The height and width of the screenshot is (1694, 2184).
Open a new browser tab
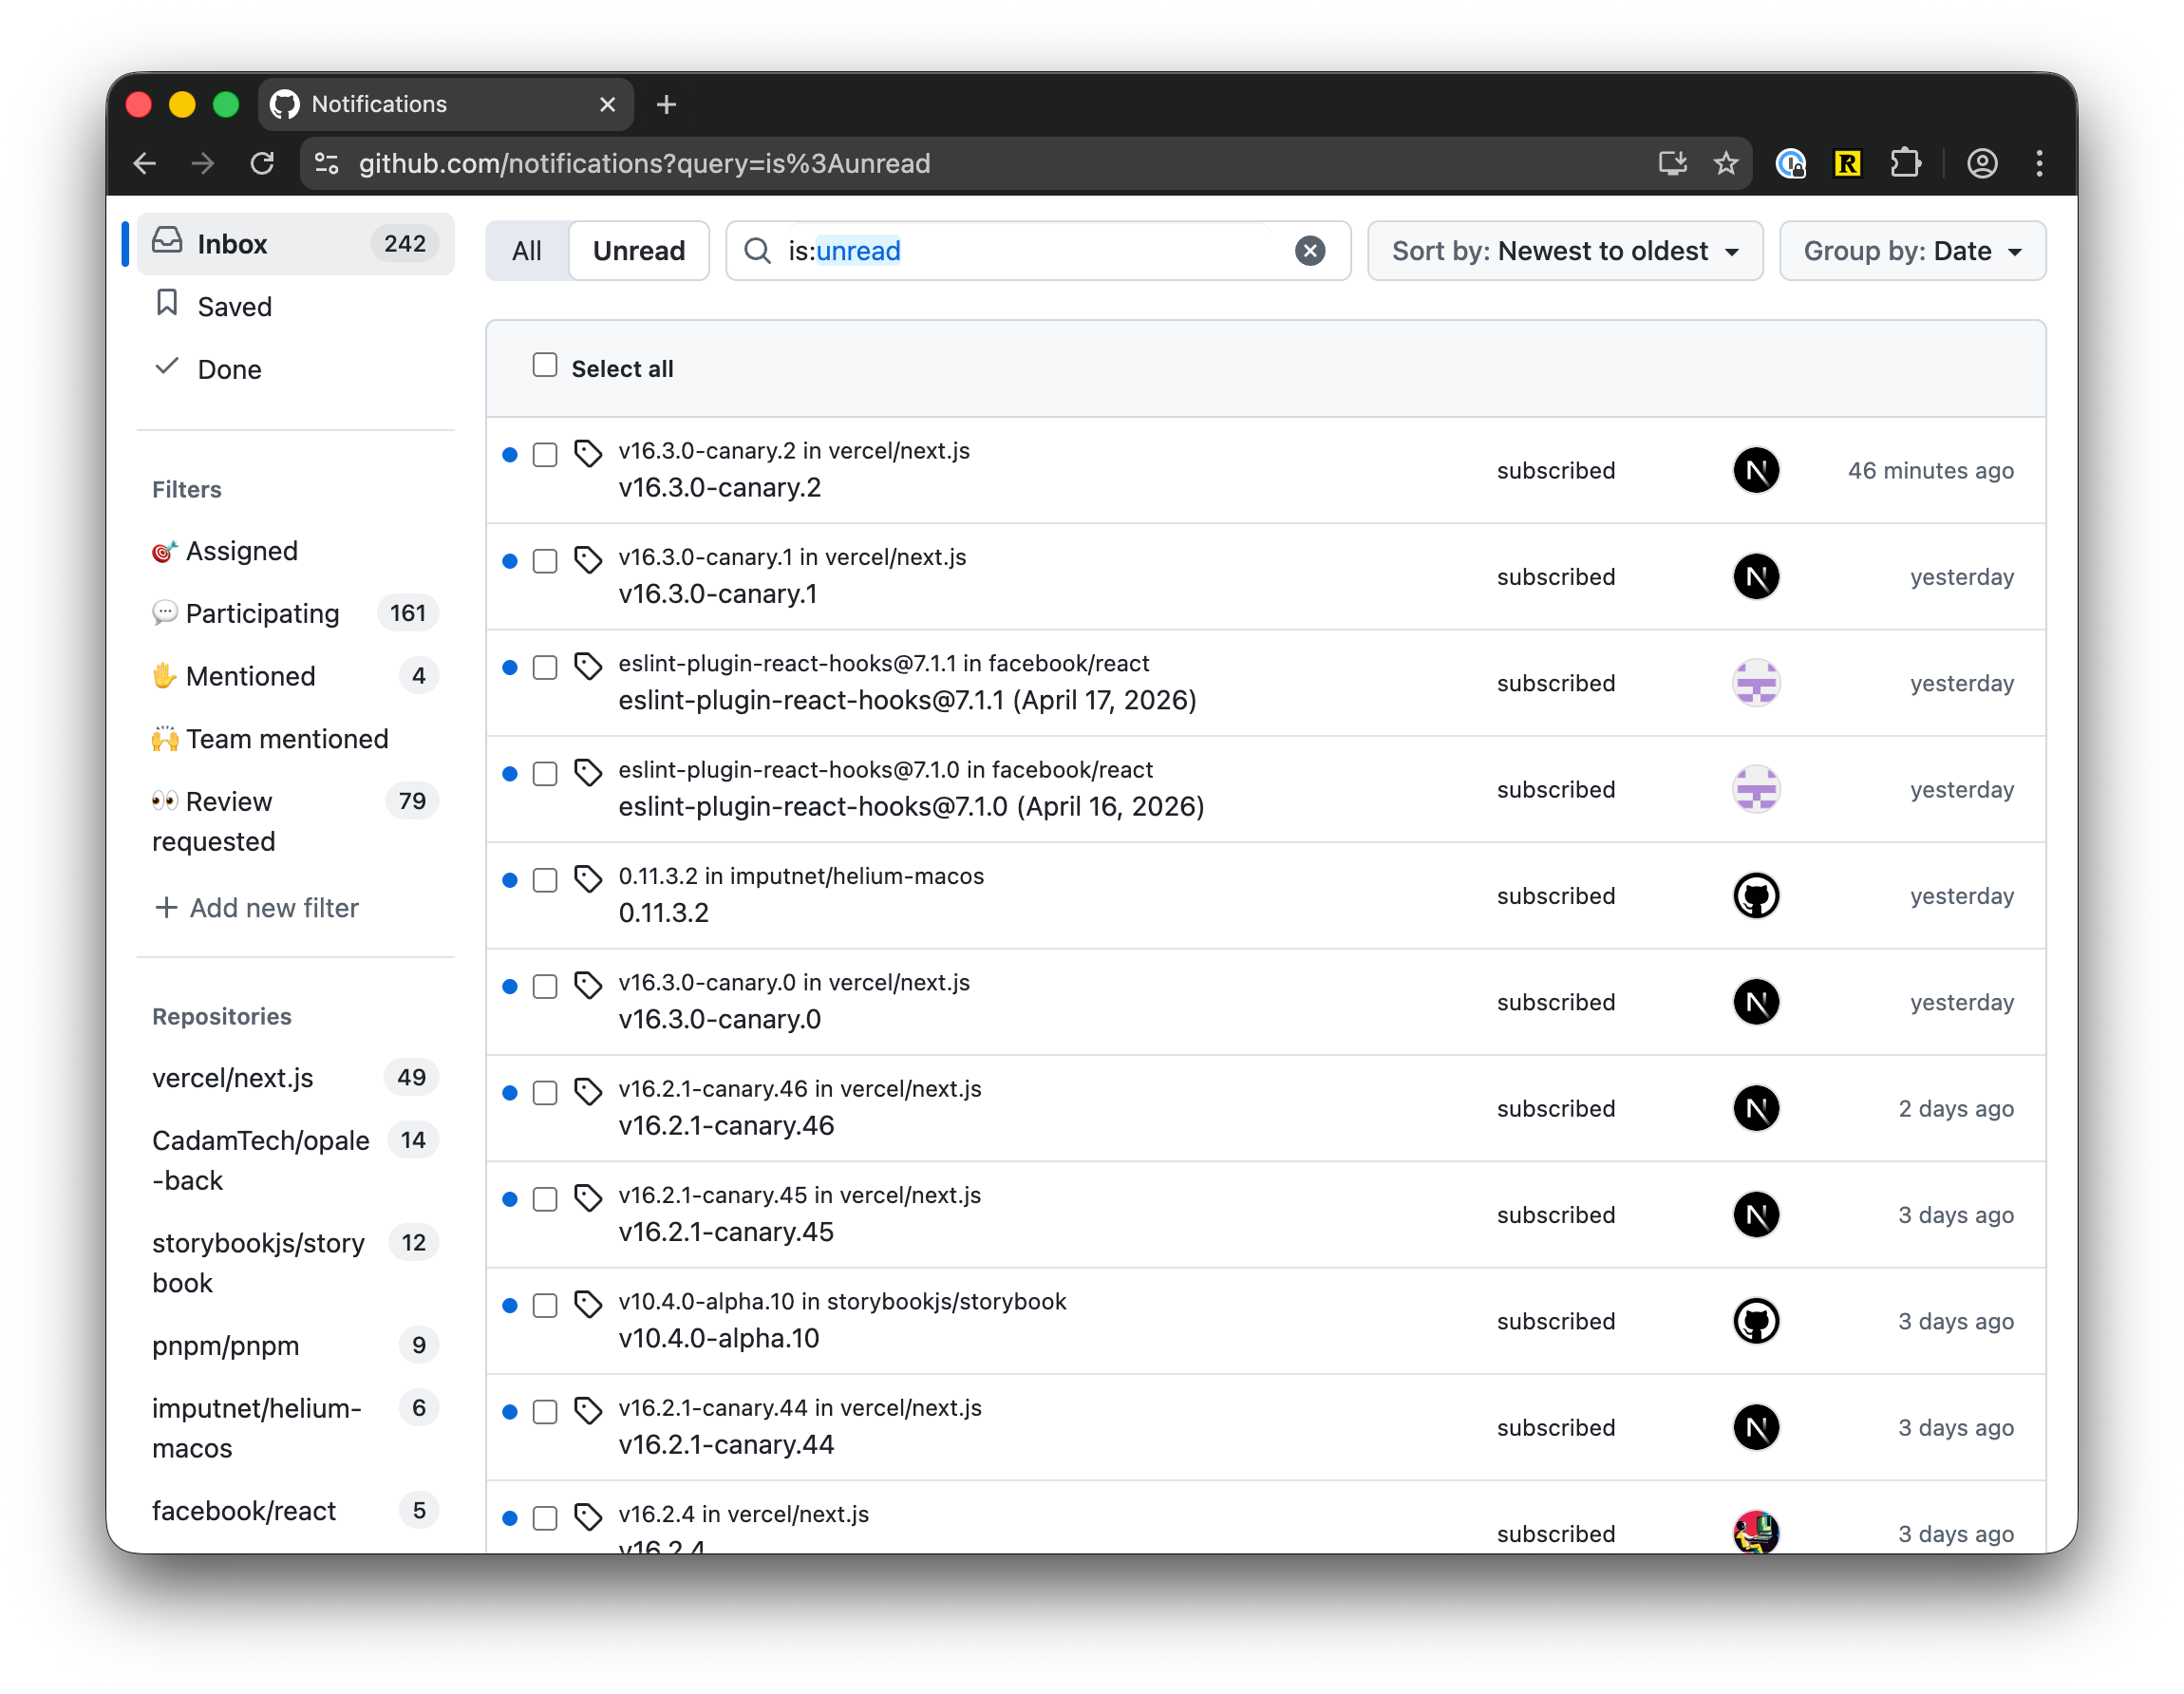(666, 104)
